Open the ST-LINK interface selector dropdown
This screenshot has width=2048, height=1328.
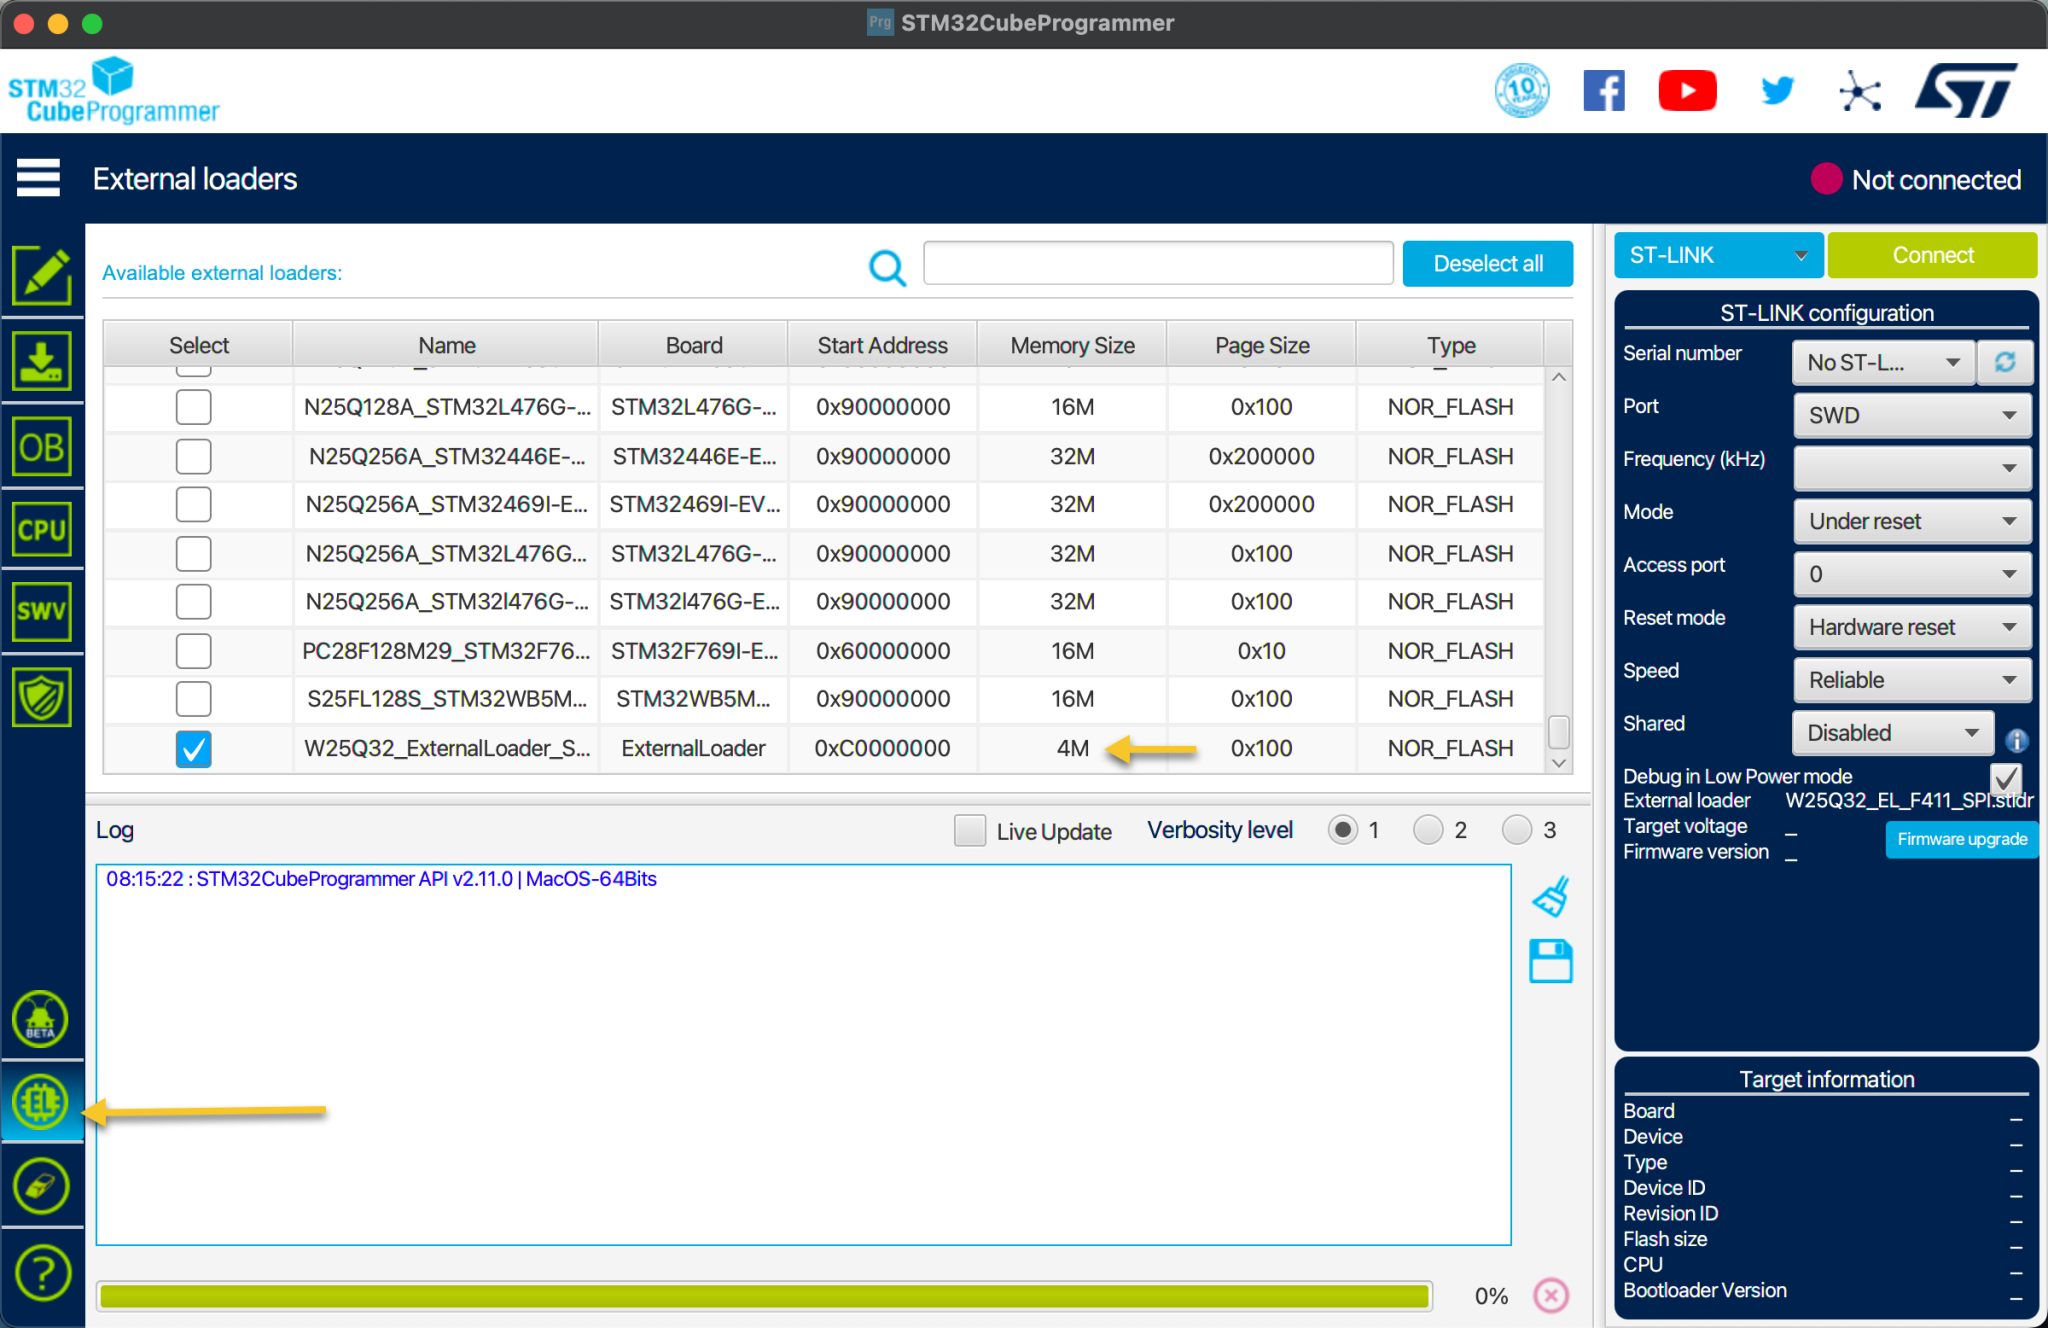[x=1717, y=255]
